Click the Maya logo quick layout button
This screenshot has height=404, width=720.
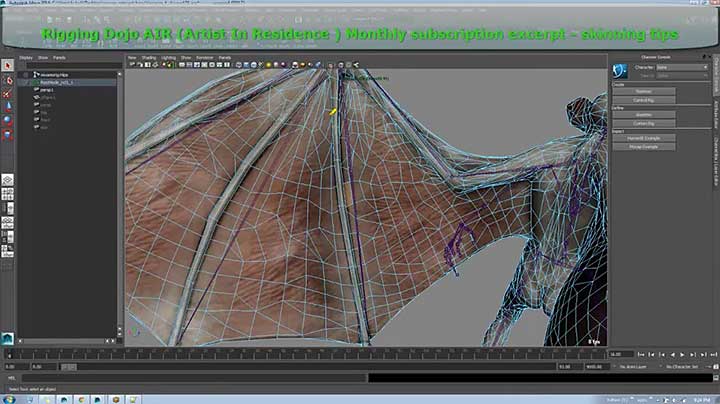[x=7, y=338]
